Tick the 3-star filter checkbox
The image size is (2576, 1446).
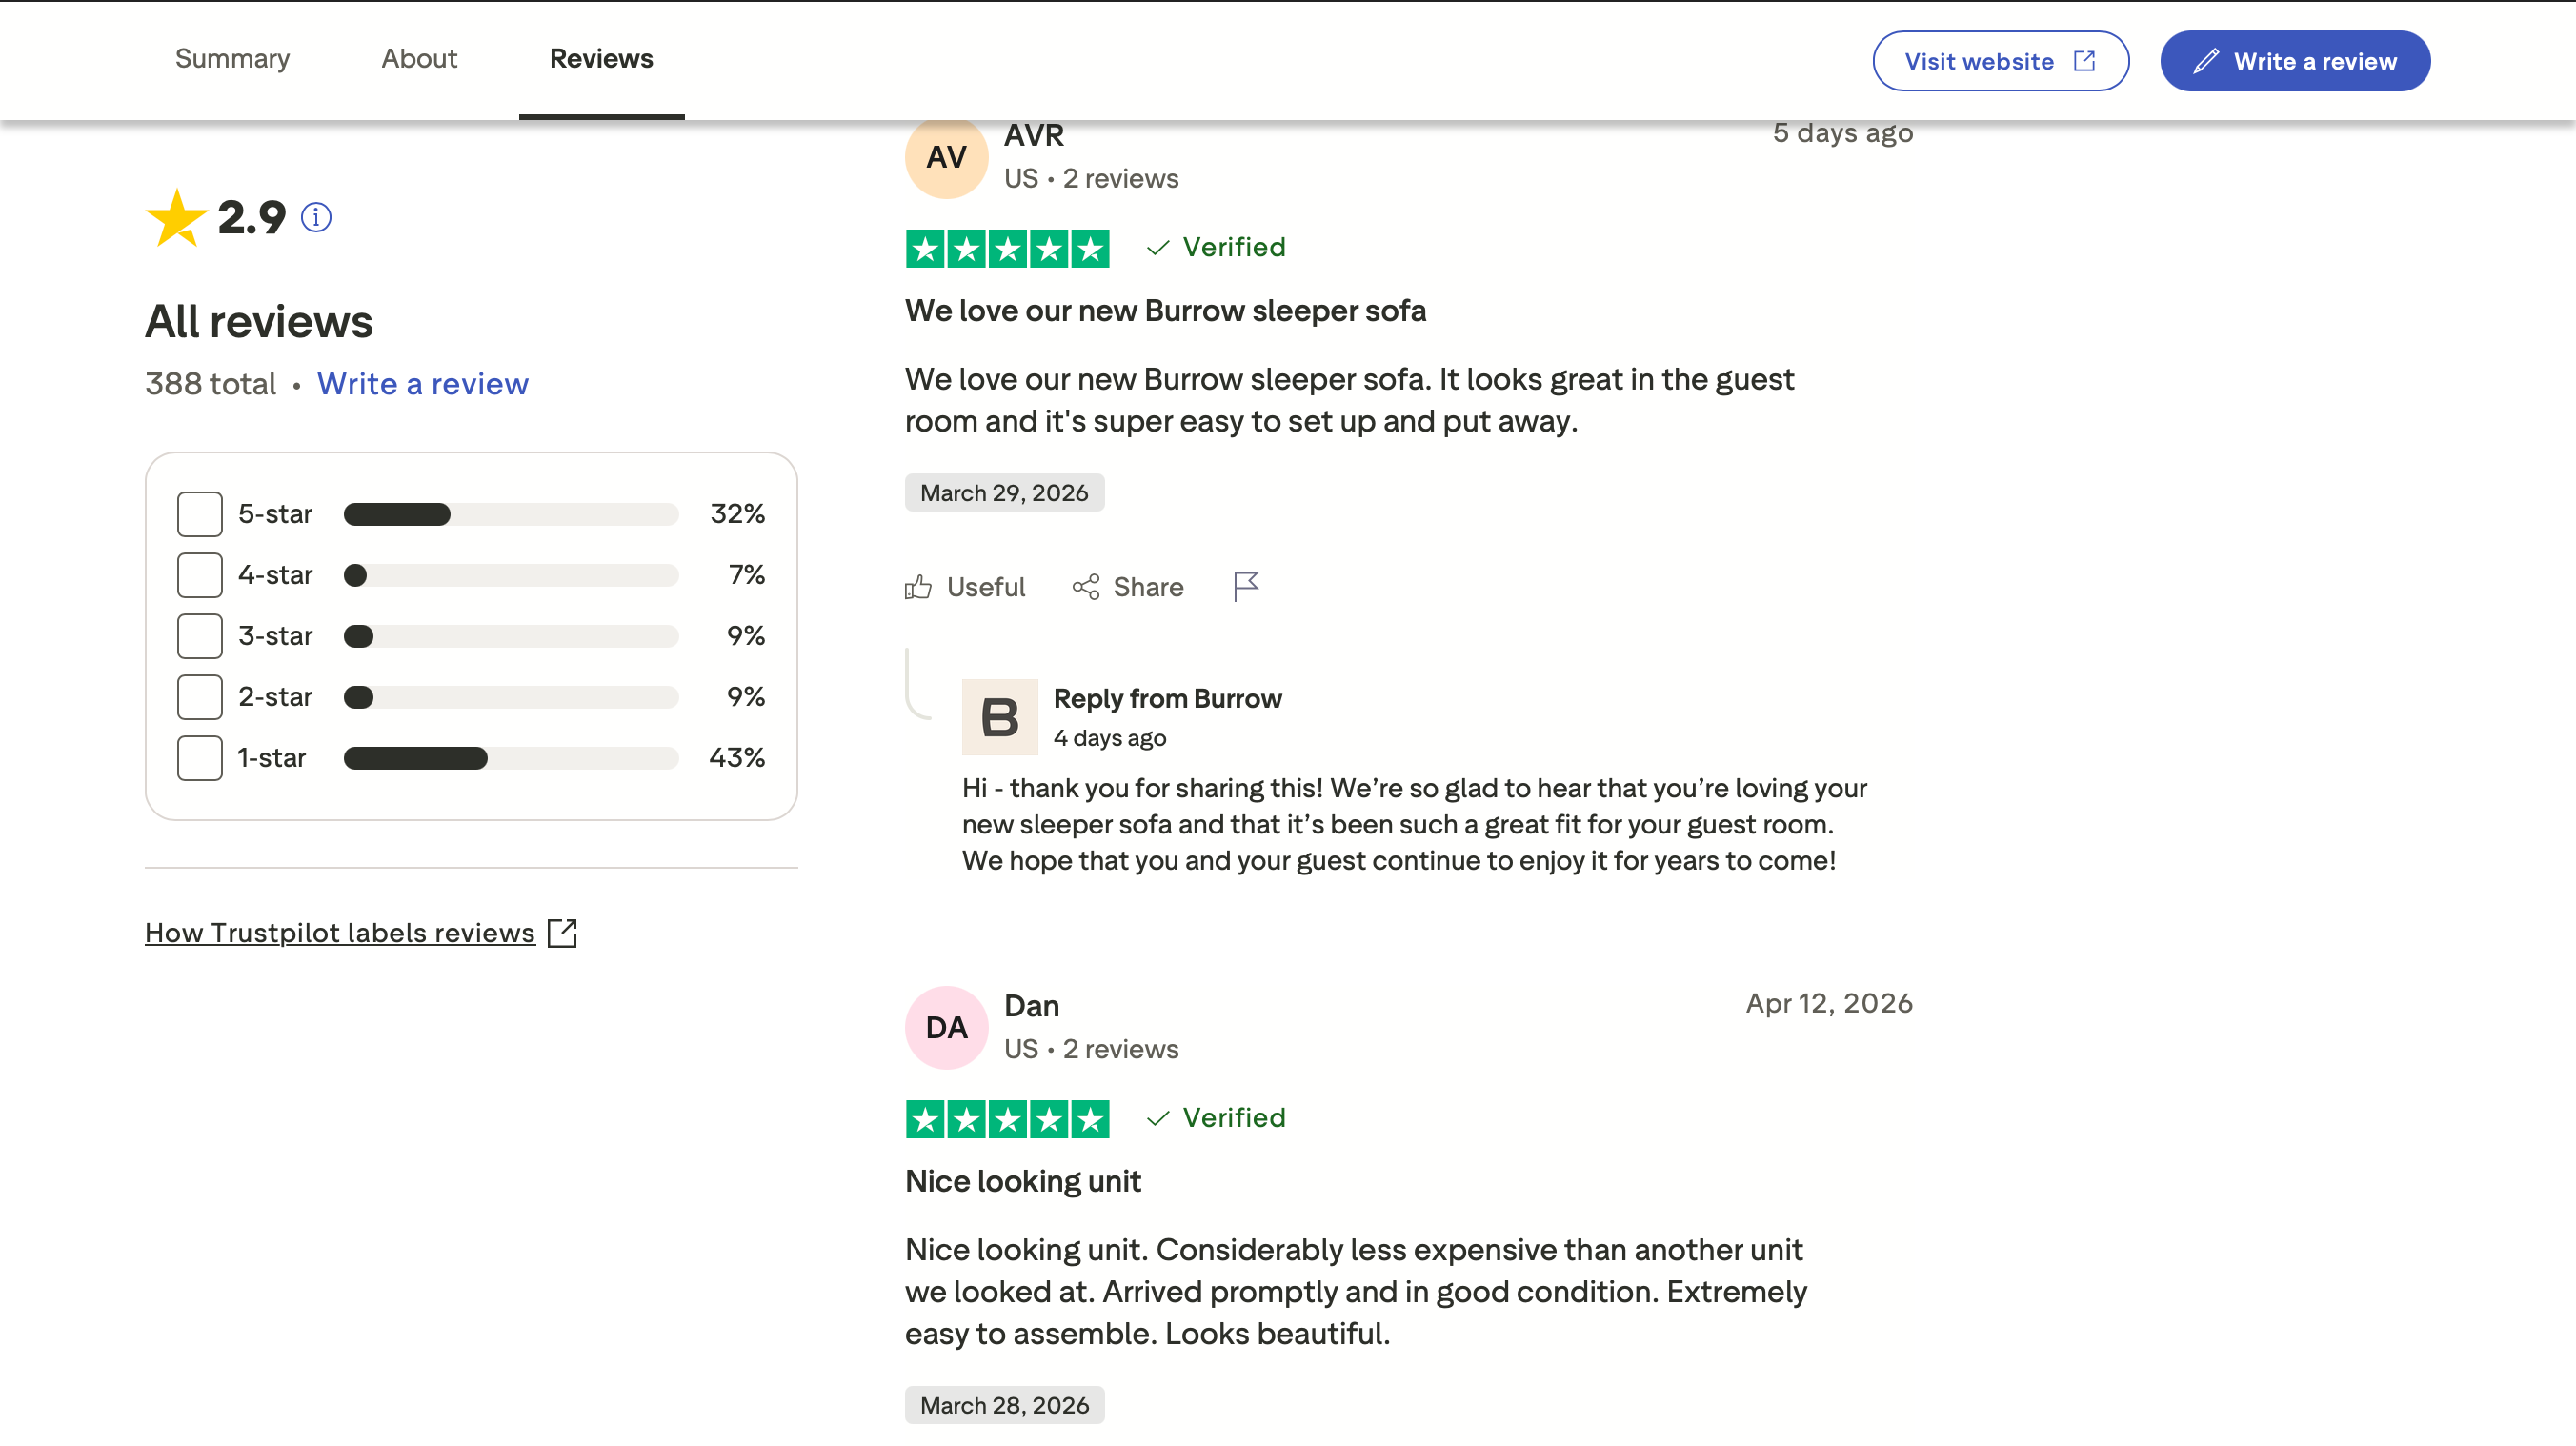pos(199,636)
